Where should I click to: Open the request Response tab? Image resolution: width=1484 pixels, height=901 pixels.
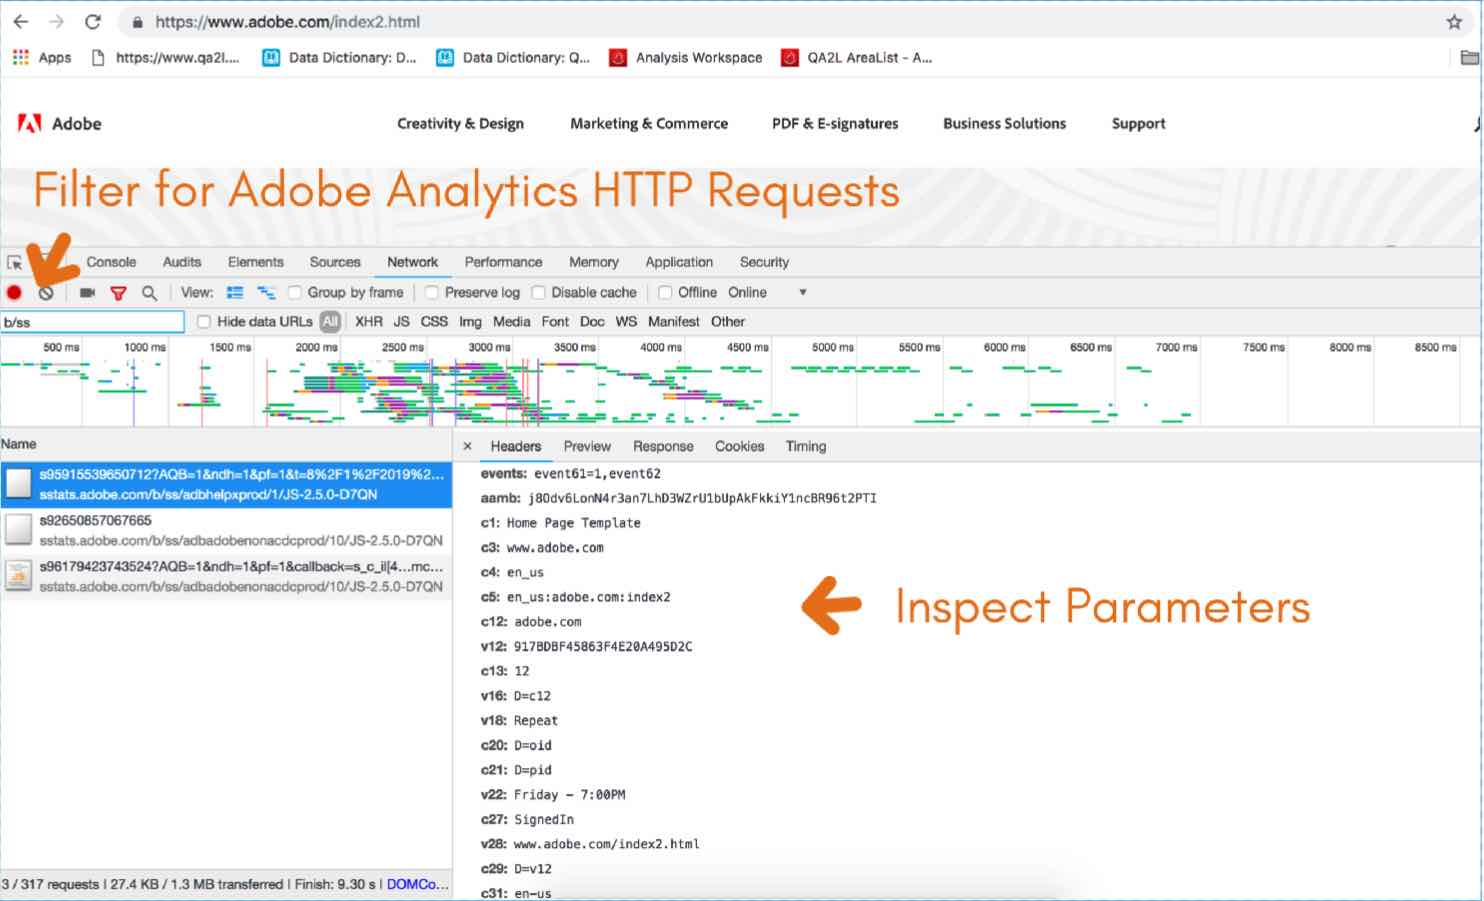pos(663,446)
